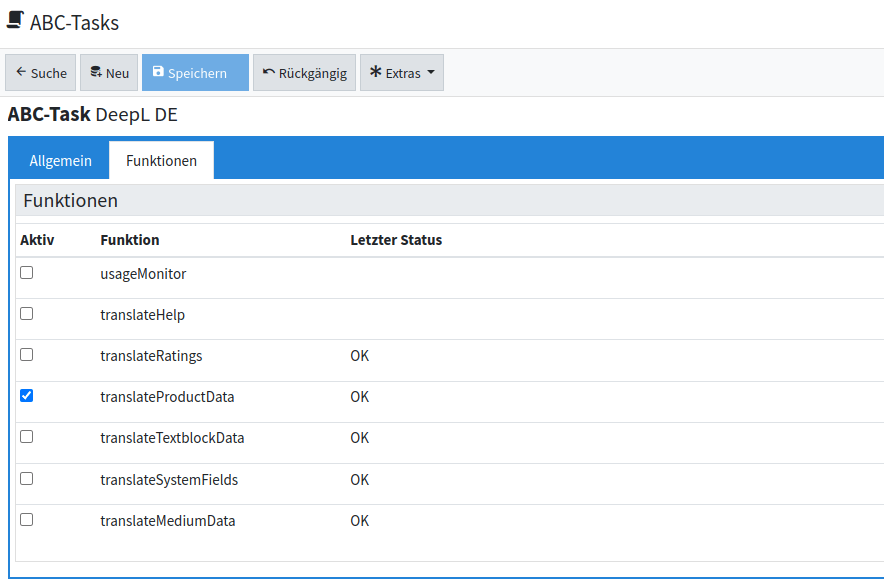Click the translateProductData function name
The image size is (884, 584).
pyautogui.click(x=167, y=397)
